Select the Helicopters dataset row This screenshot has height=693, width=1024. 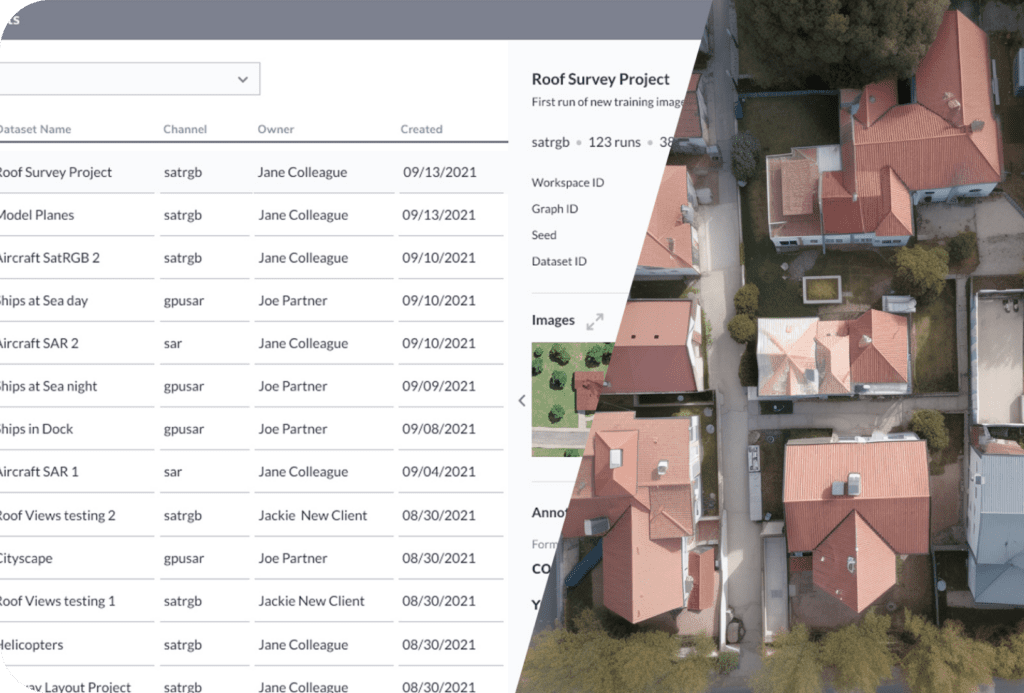pyautogui.click(x=35, y=644)
